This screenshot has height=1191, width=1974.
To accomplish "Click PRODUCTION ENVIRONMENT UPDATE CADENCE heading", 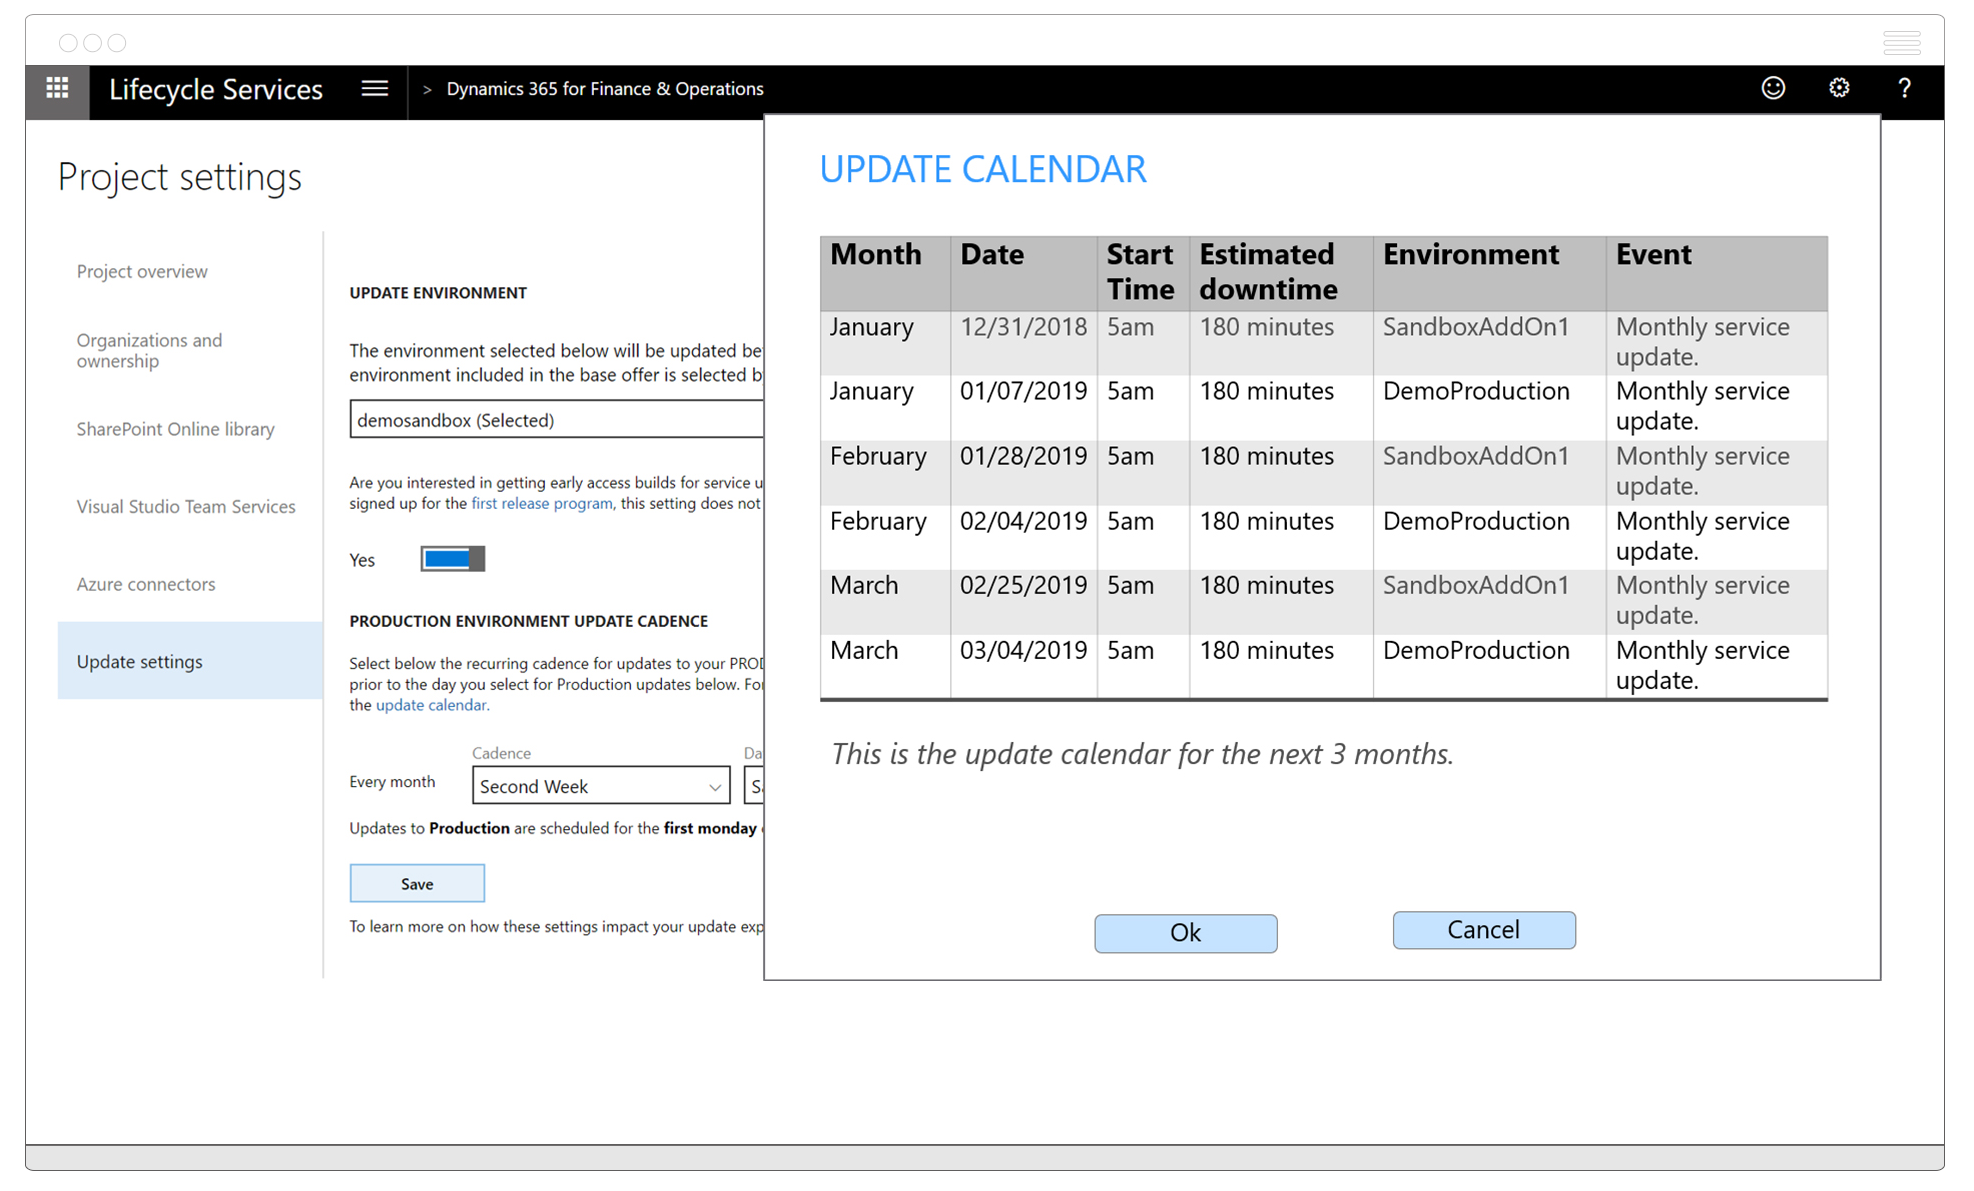I will [529, 621].
